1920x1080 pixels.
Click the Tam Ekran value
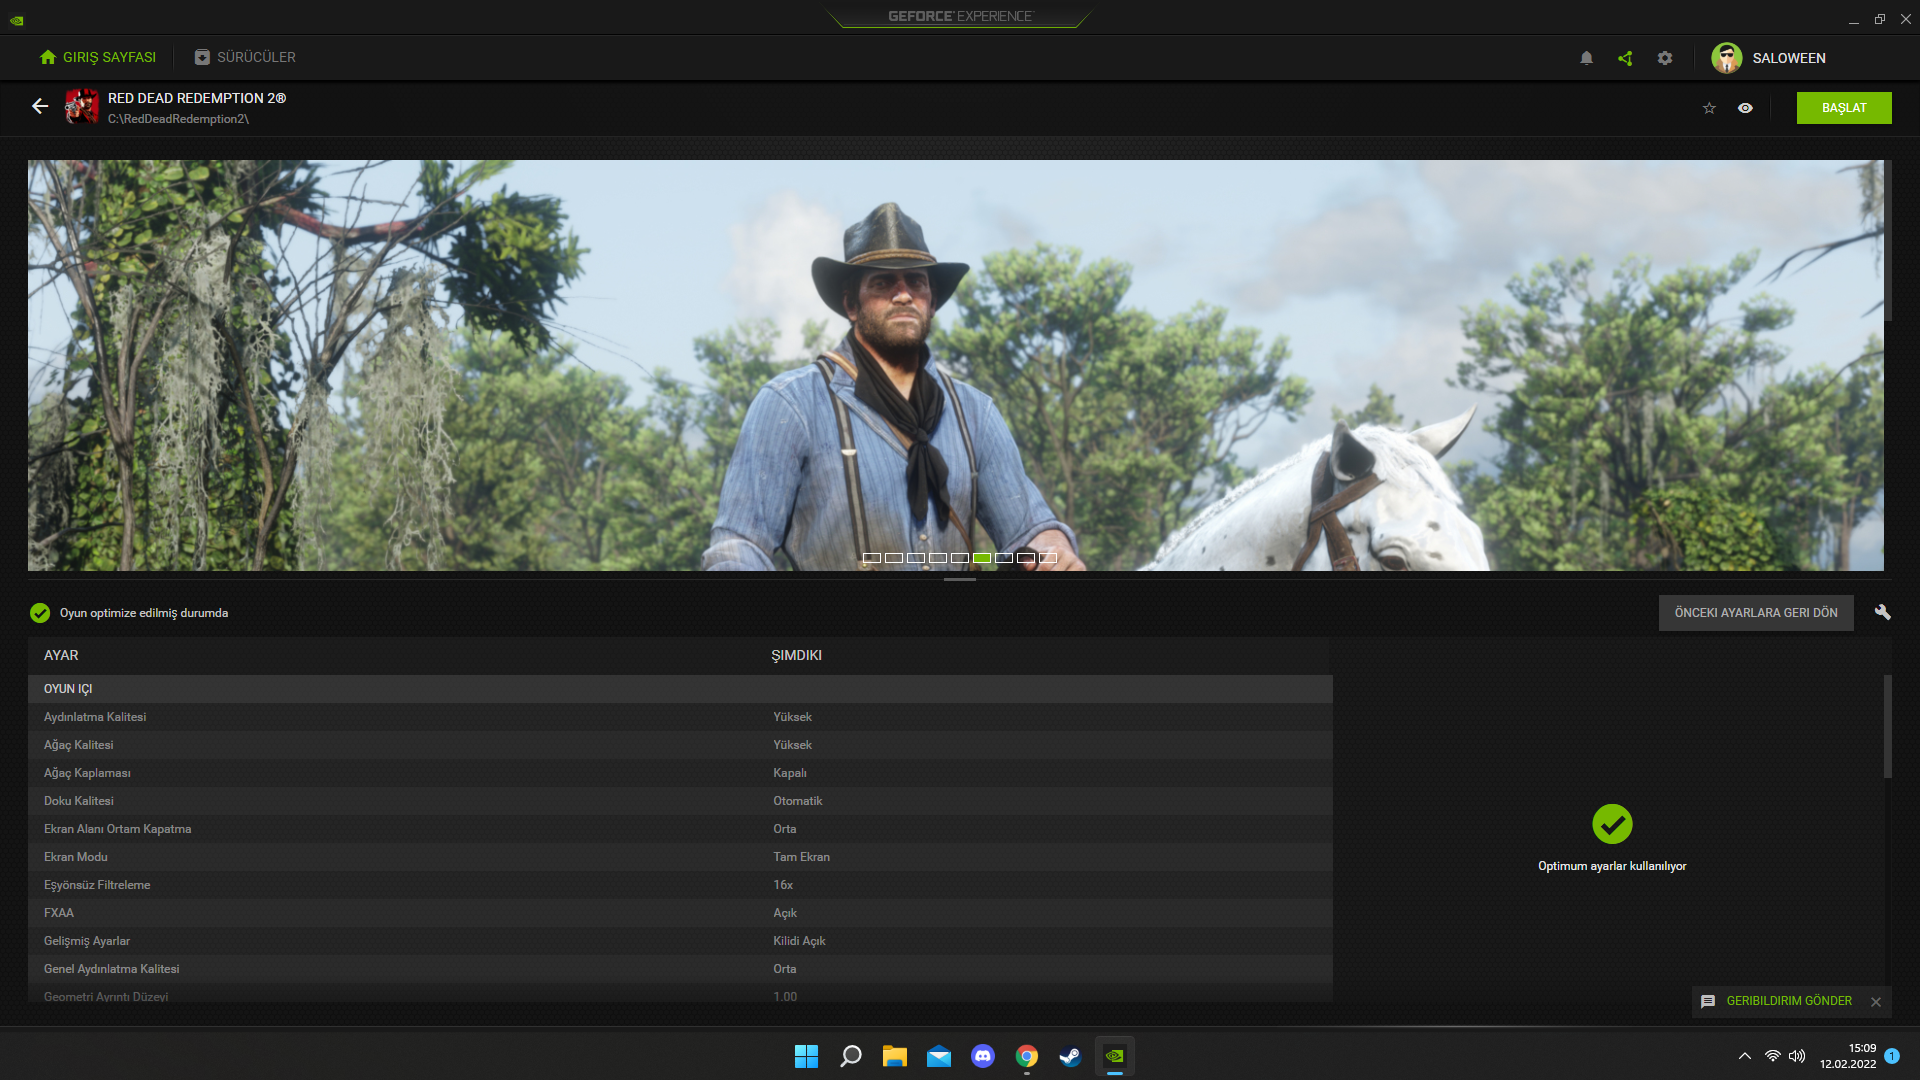pos(801,857)
